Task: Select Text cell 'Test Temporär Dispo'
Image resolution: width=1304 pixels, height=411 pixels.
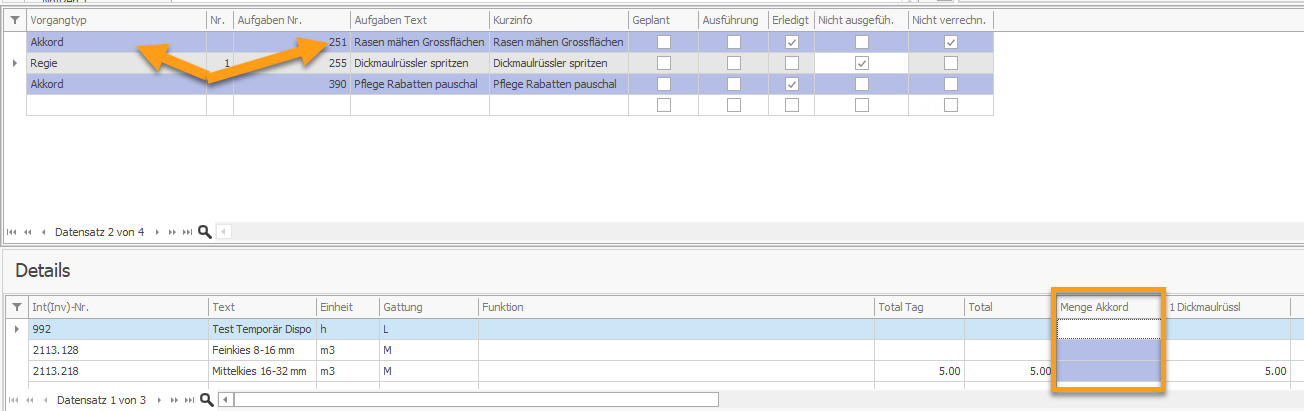Action: (262, 328)
